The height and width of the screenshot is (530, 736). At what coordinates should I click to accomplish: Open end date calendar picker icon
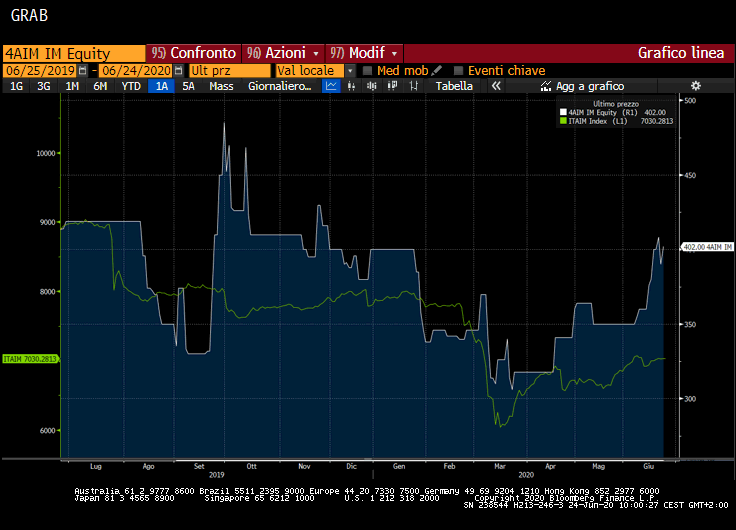178,71
